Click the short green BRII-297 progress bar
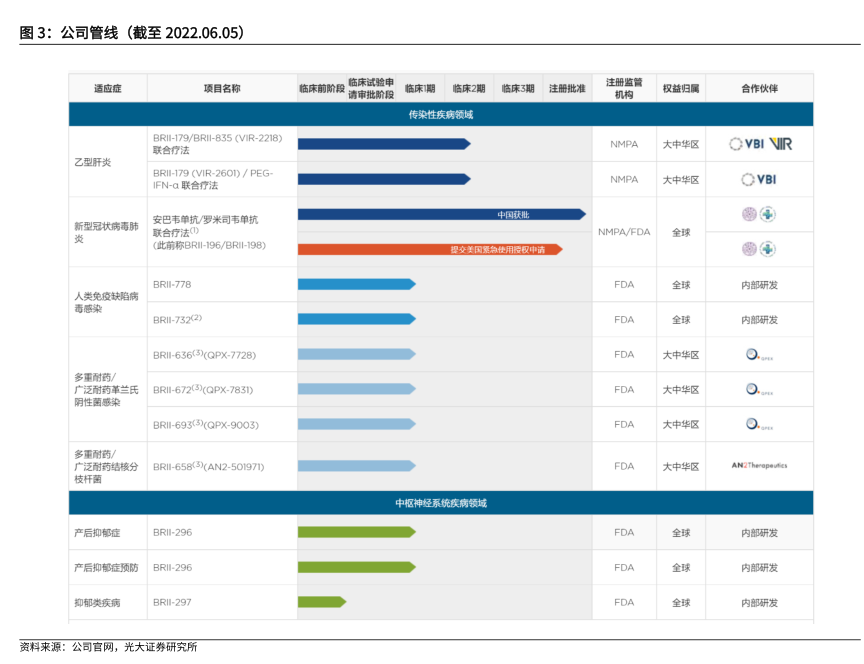The height and width of the screenshot is (664, 864). tap(321, 602)
